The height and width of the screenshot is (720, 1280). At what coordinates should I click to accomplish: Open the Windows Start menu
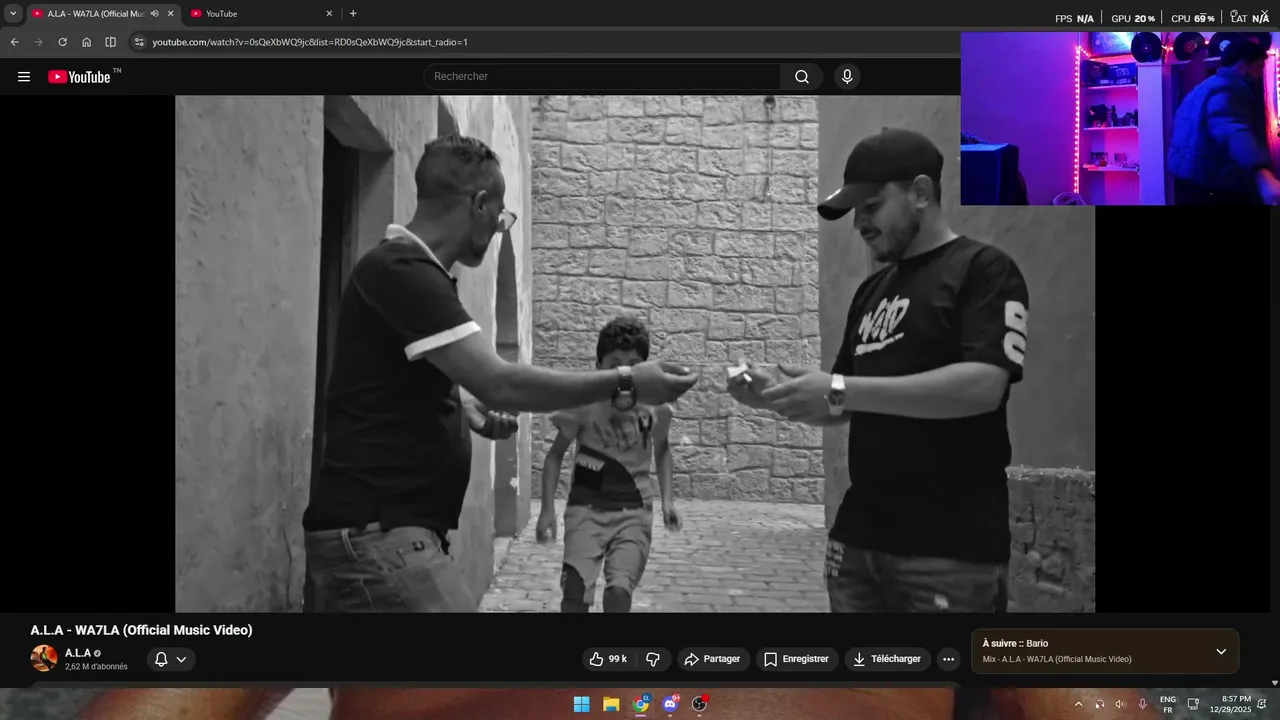point(581,704)
